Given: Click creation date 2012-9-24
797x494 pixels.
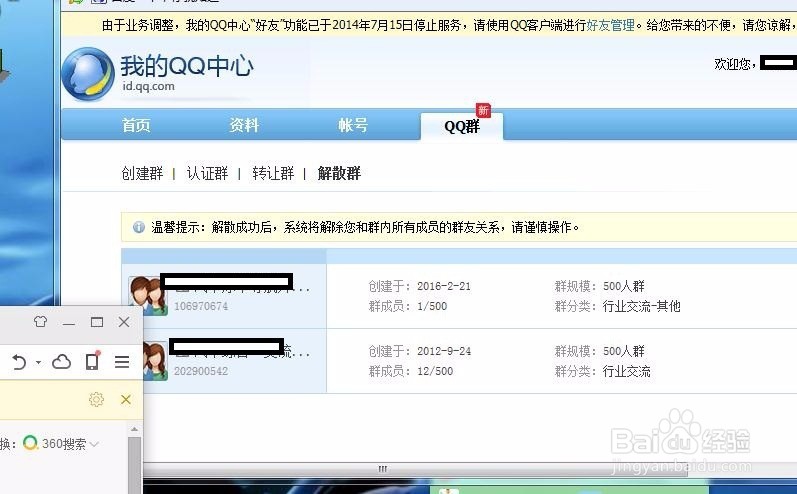Looking at the screenshot, I should tap(444, 351).
